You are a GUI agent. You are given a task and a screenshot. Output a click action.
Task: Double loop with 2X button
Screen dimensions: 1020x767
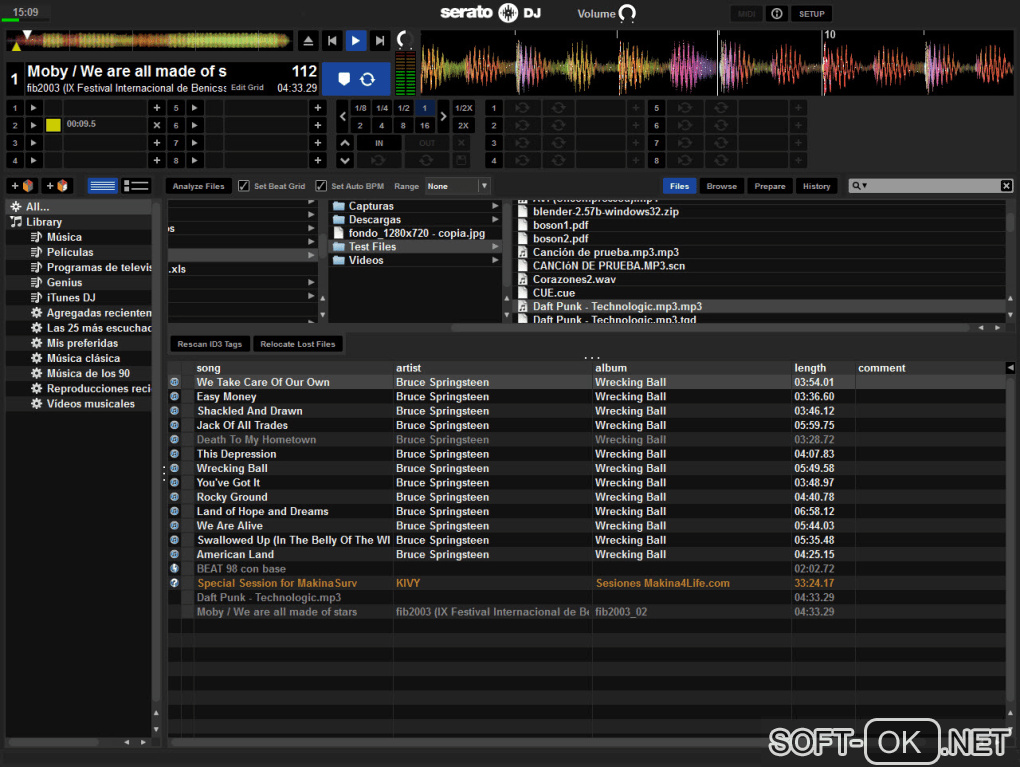(x=463, y=126)
